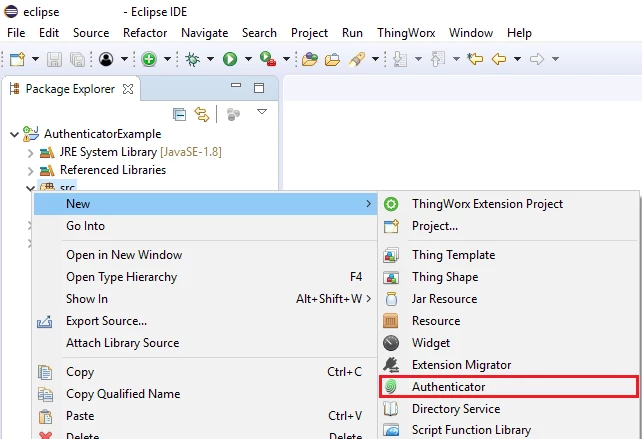
Task: Choose Copy from context menu
Action: pyautogui.click(x=205, y=372)
